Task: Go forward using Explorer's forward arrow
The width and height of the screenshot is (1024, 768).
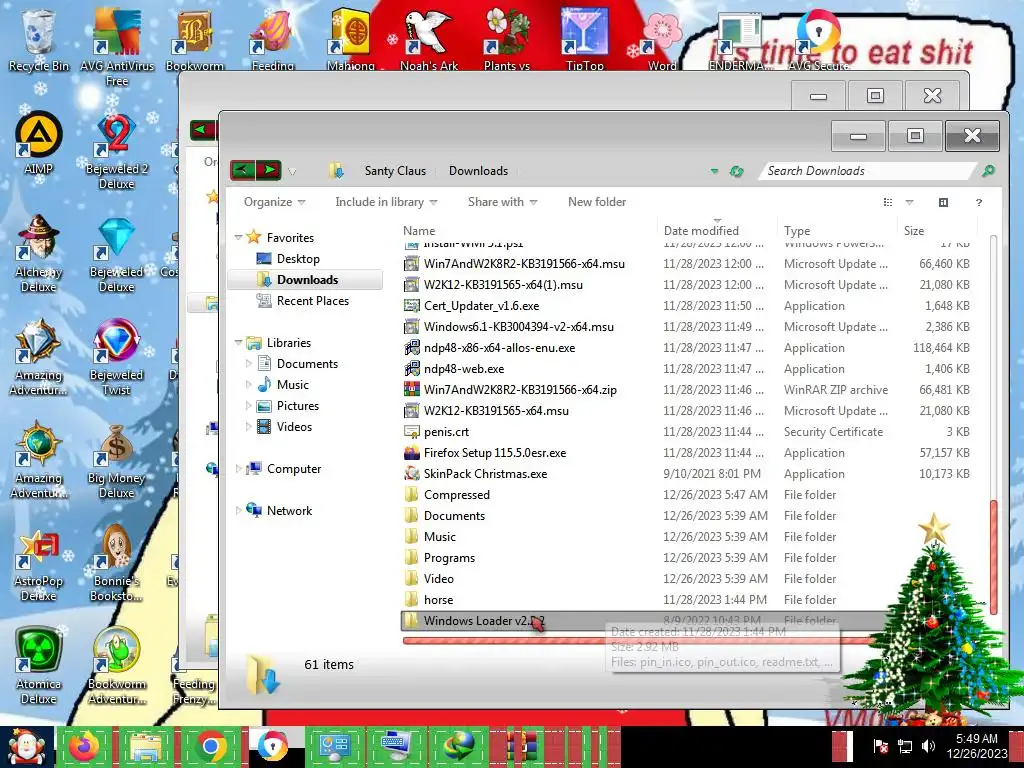Action: click(268, 170)
